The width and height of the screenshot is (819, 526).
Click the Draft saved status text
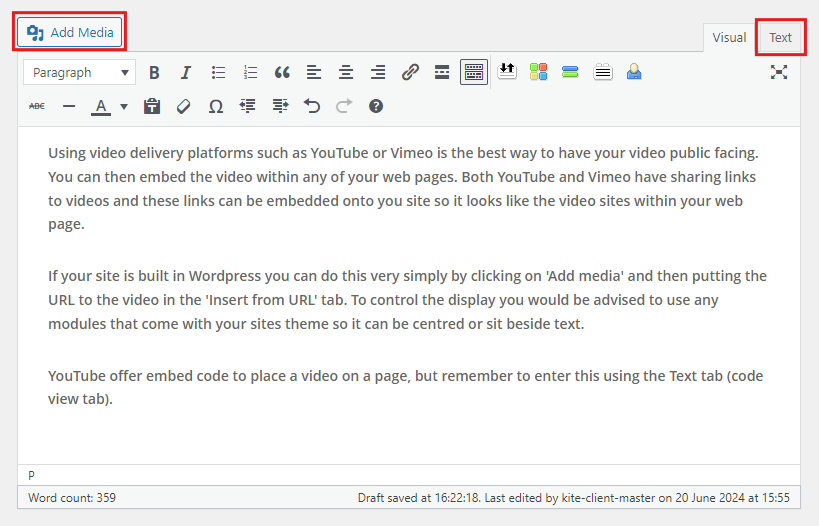[x=574, y=498]
